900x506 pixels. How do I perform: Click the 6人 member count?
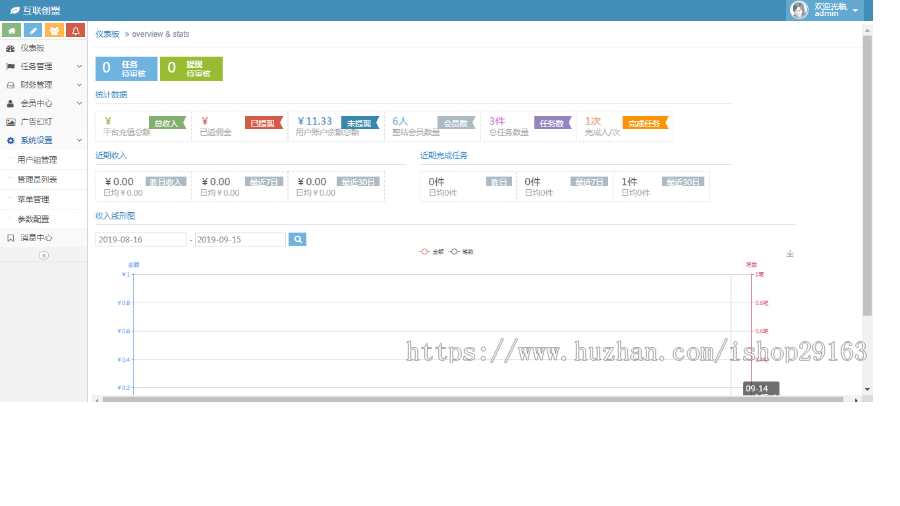400,121
